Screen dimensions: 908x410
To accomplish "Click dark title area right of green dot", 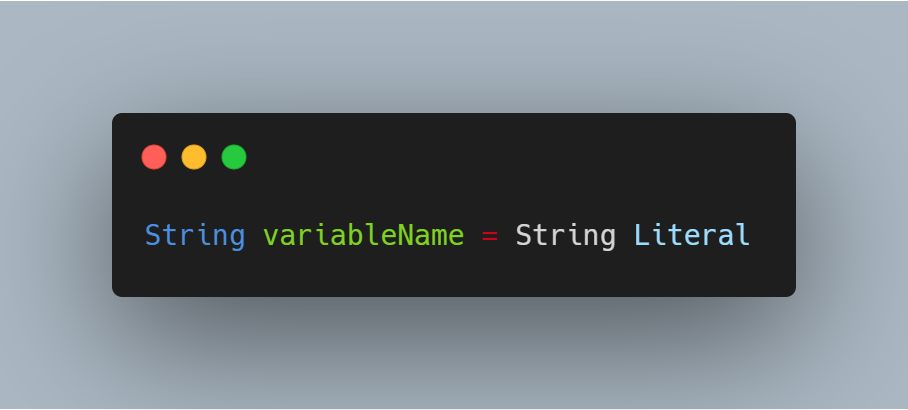I will (x=500, y=157).
